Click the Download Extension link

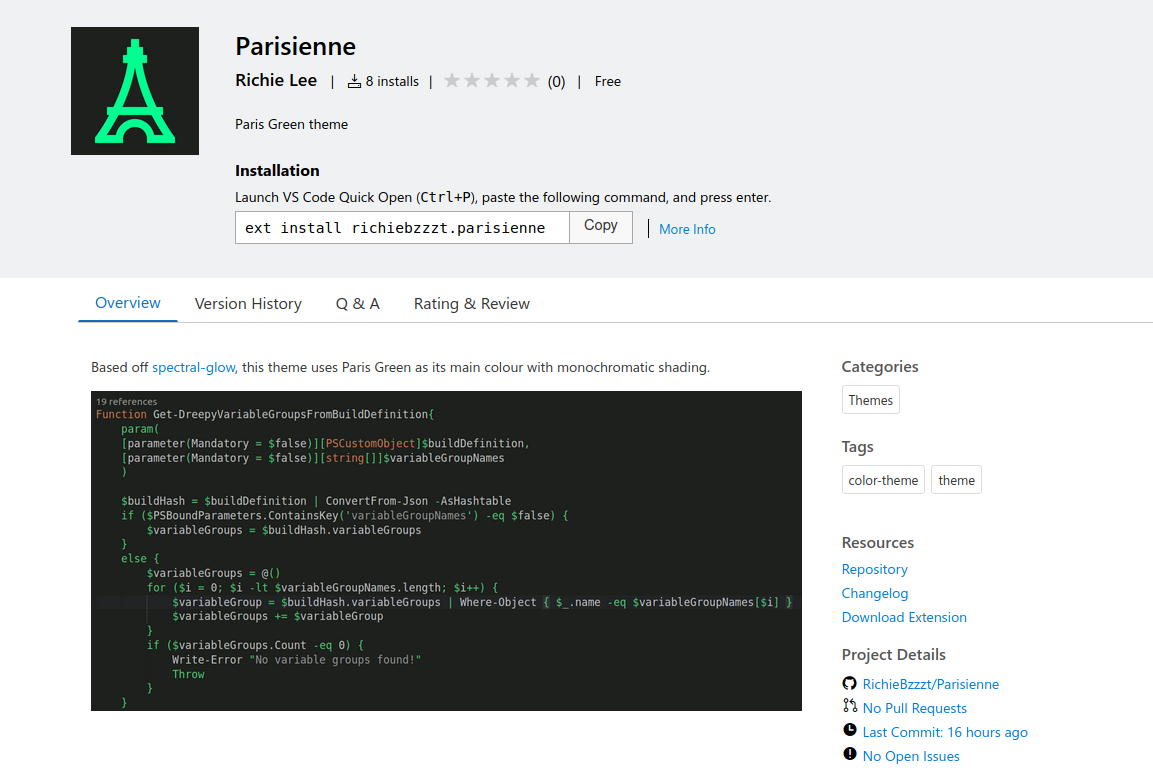click(x=904, y=617)
